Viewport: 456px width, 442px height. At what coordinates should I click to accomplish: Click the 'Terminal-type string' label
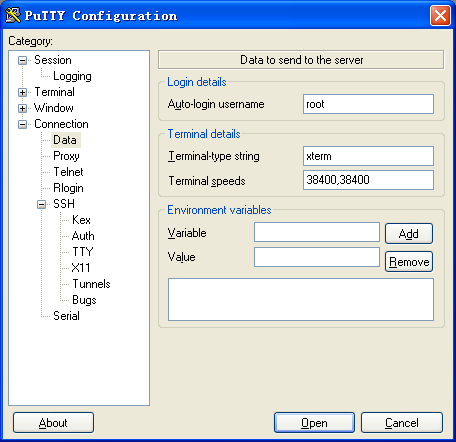point(214,156)
